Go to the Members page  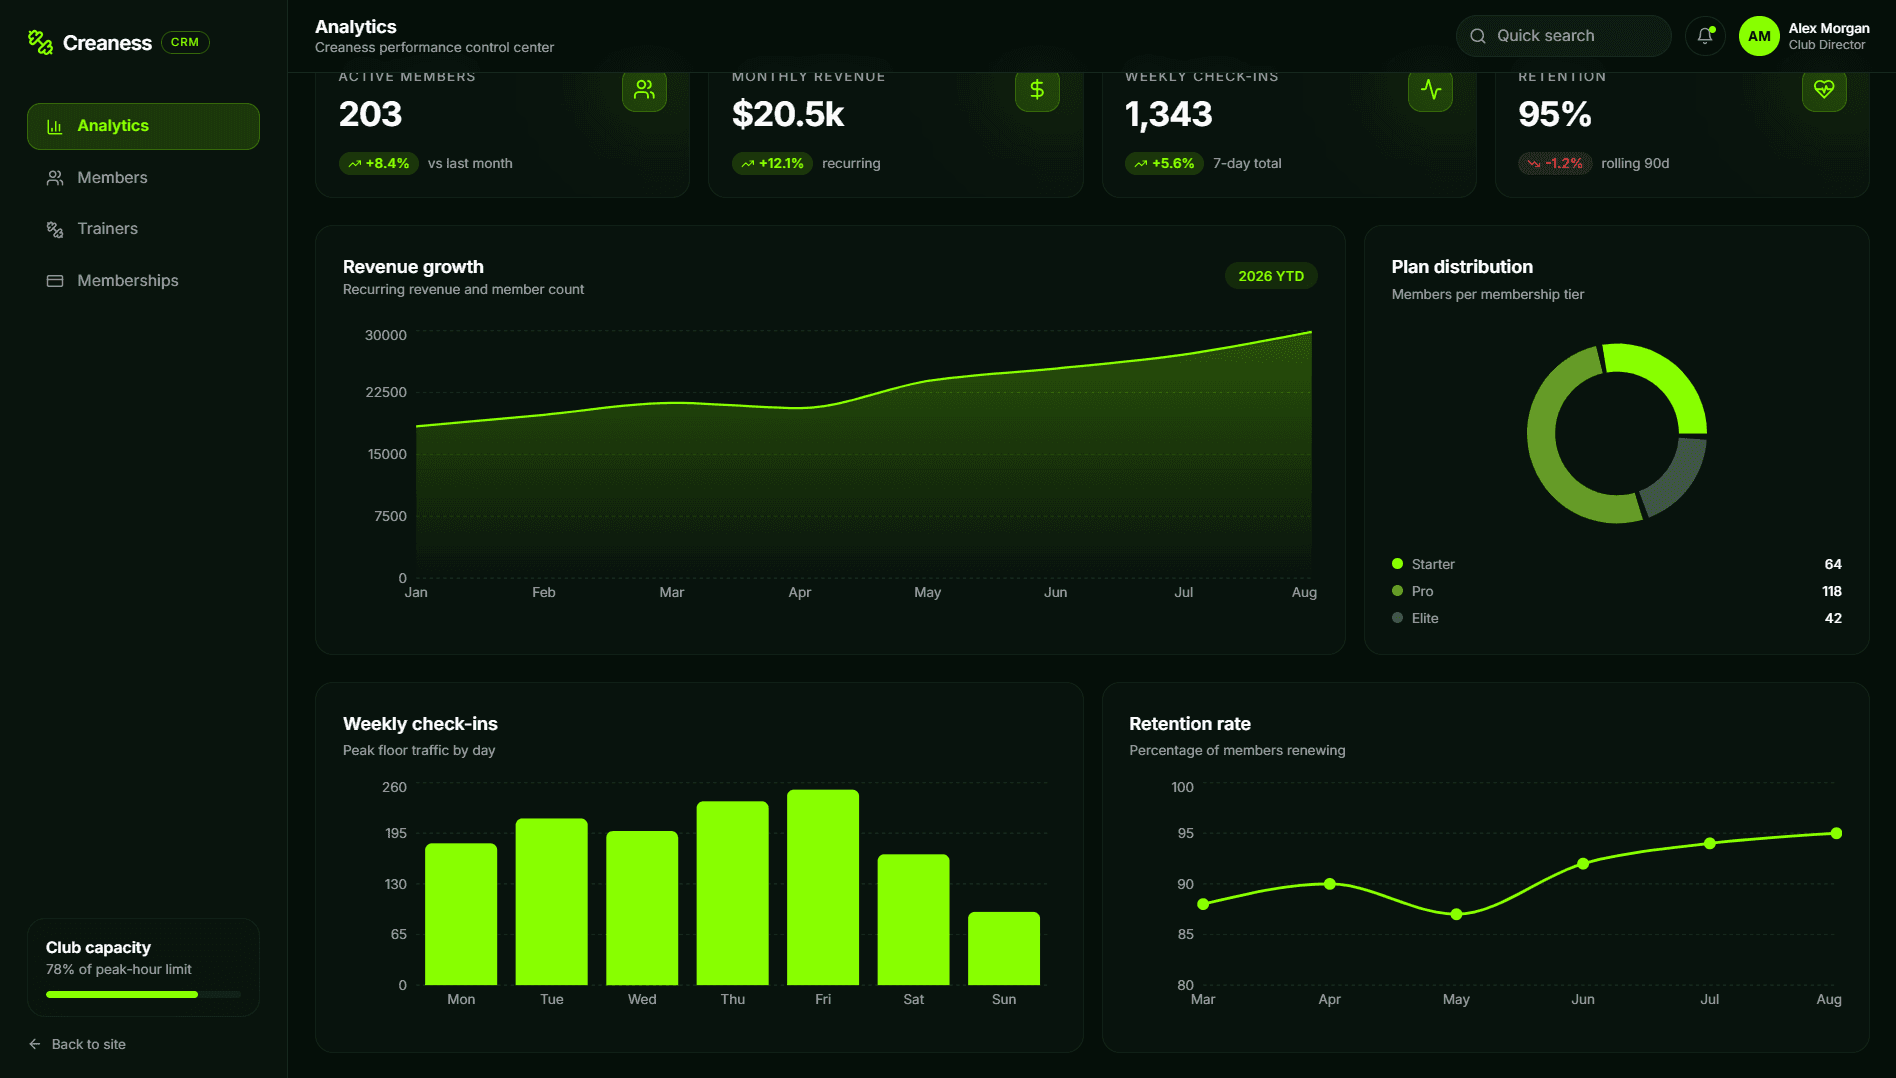click(x=143, y=178)
